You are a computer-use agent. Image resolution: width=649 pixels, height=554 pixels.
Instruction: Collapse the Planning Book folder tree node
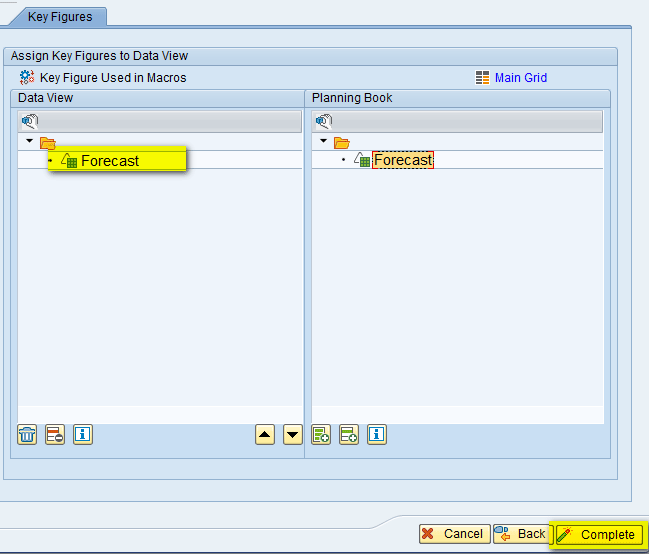[x=324, y=142]
